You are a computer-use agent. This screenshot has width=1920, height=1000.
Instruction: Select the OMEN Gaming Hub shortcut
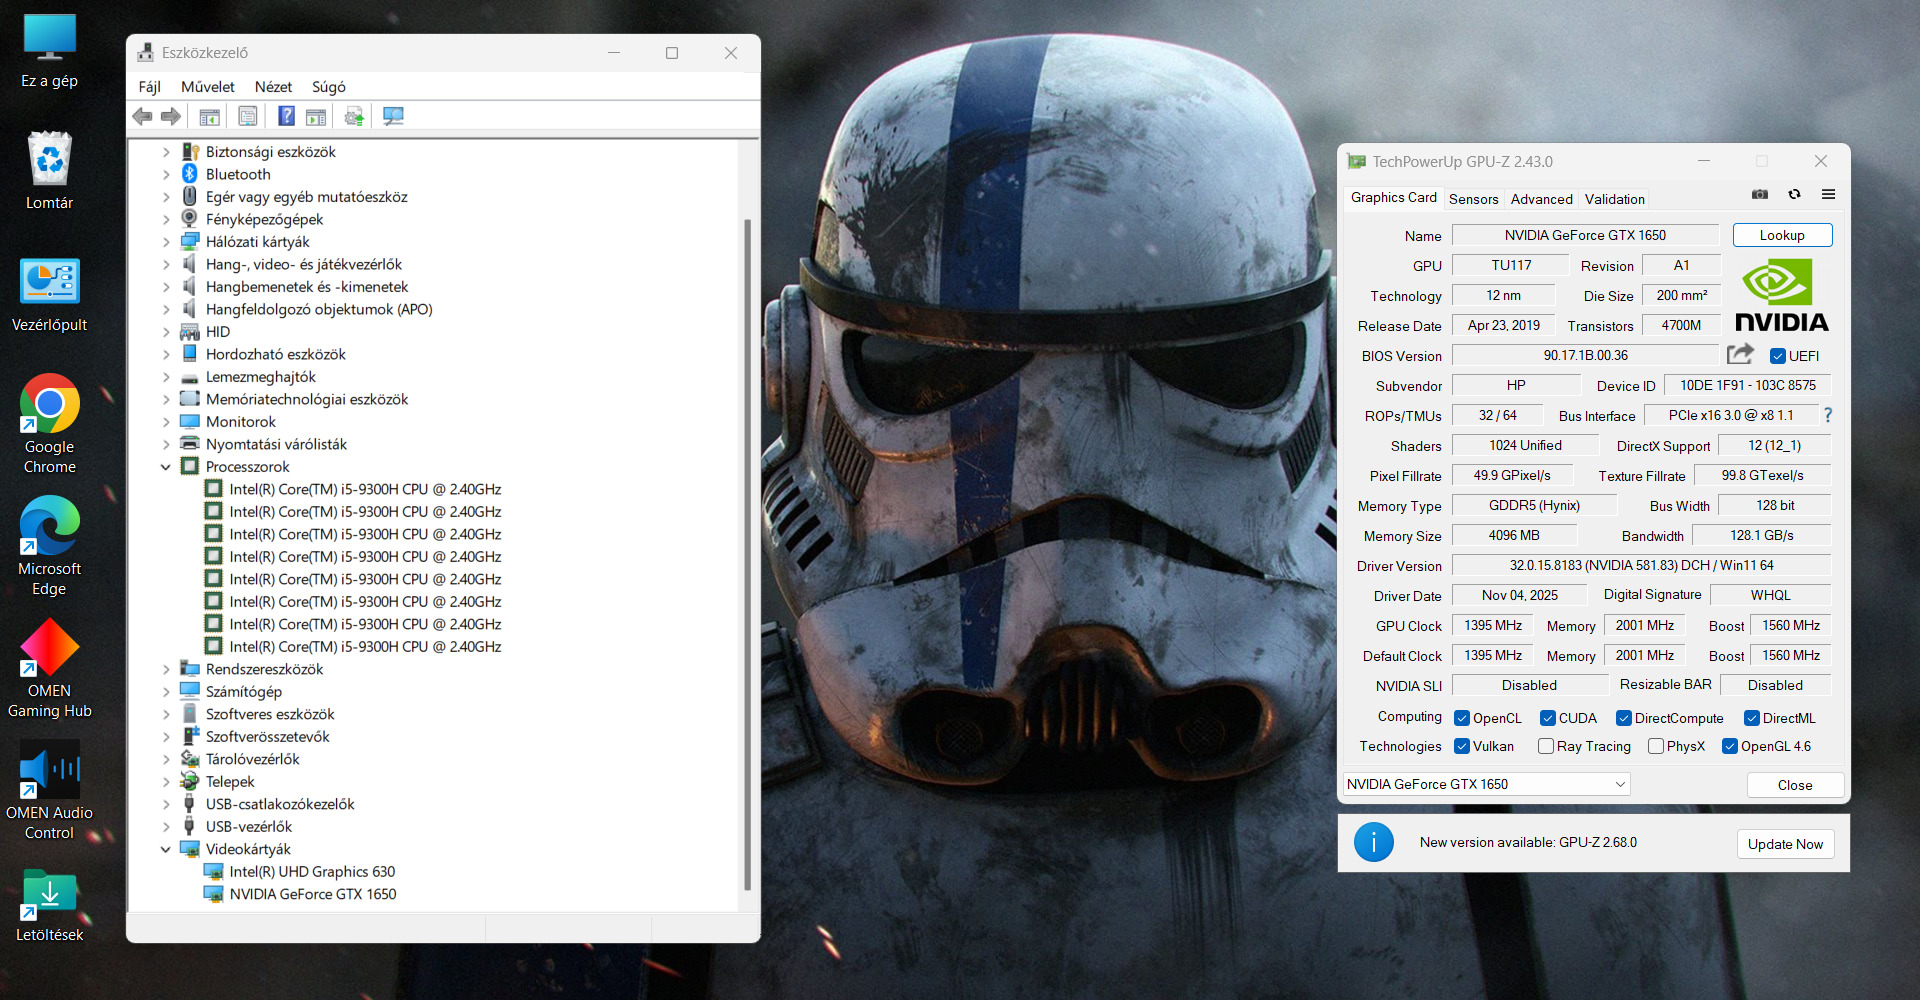point(50,668)
